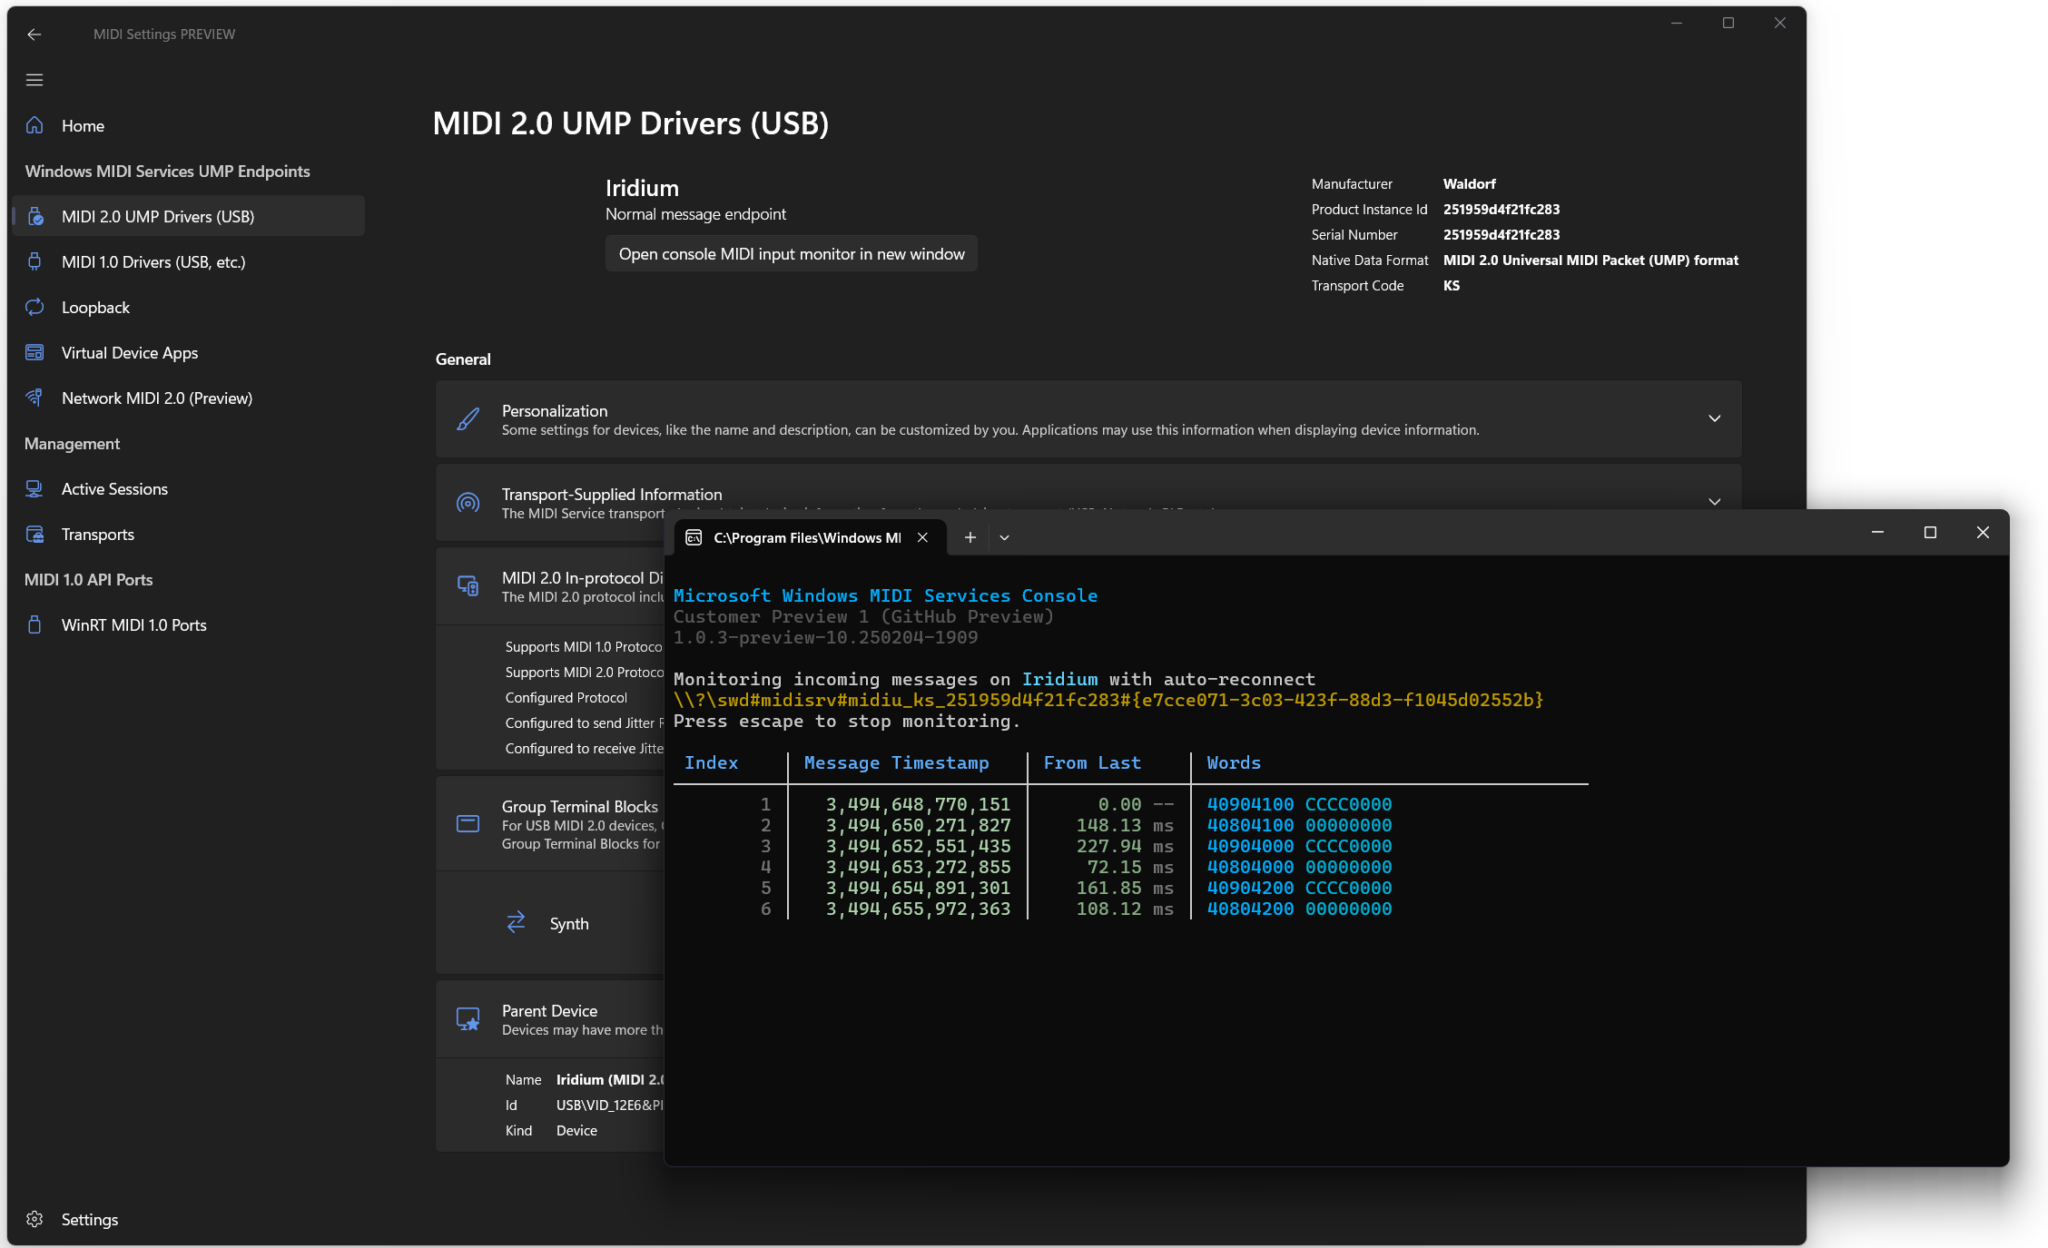Screen dimensions: 2048x1248
Task: Open WinRT MIDI 1.0 Ports
Action: [x=133, y=624]
